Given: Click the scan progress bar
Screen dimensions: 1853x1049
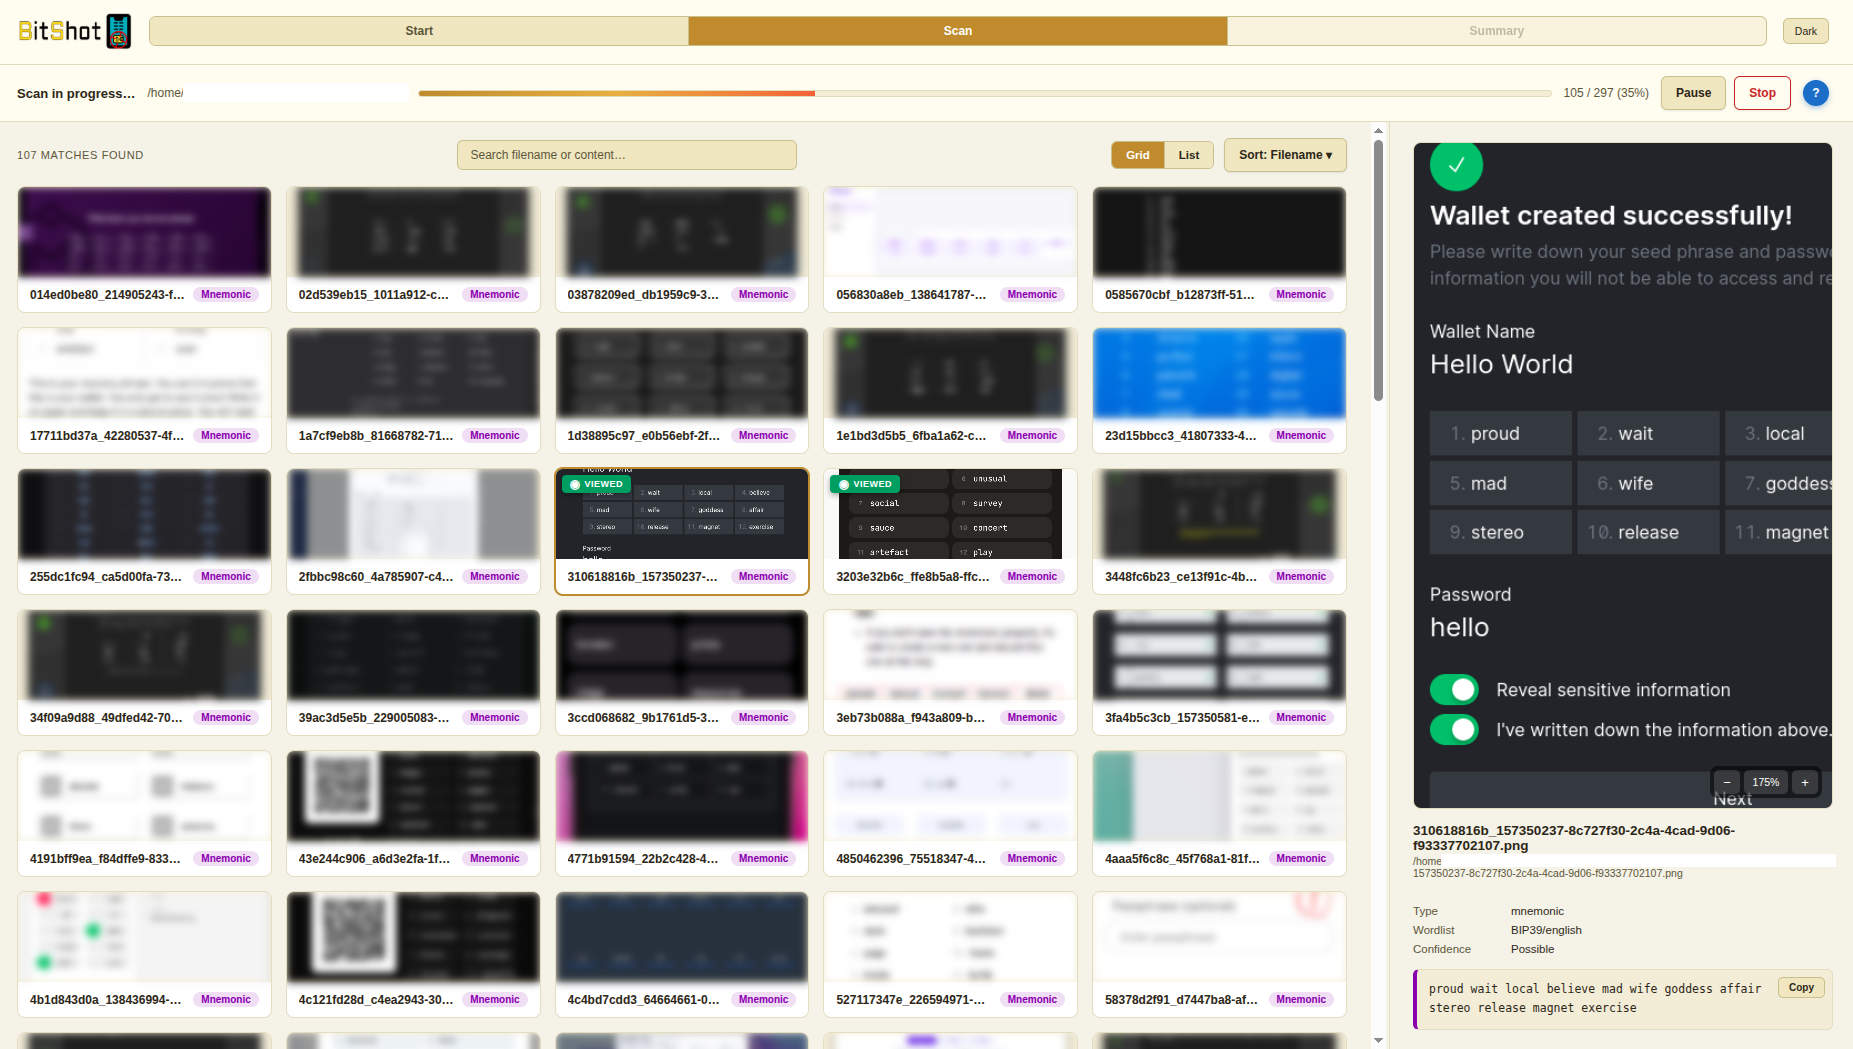Looking at the screenshot, I should (985, 93).
